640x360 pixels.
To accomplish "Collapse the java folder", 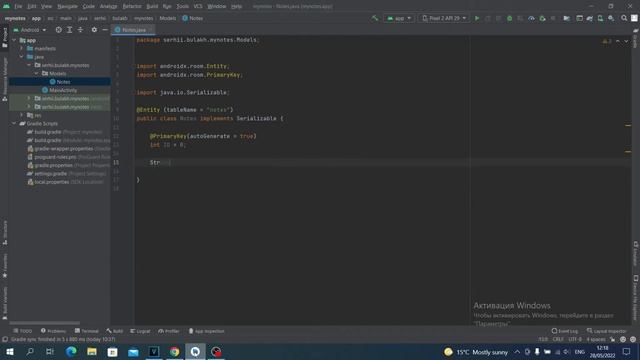I will pos(22,57).
